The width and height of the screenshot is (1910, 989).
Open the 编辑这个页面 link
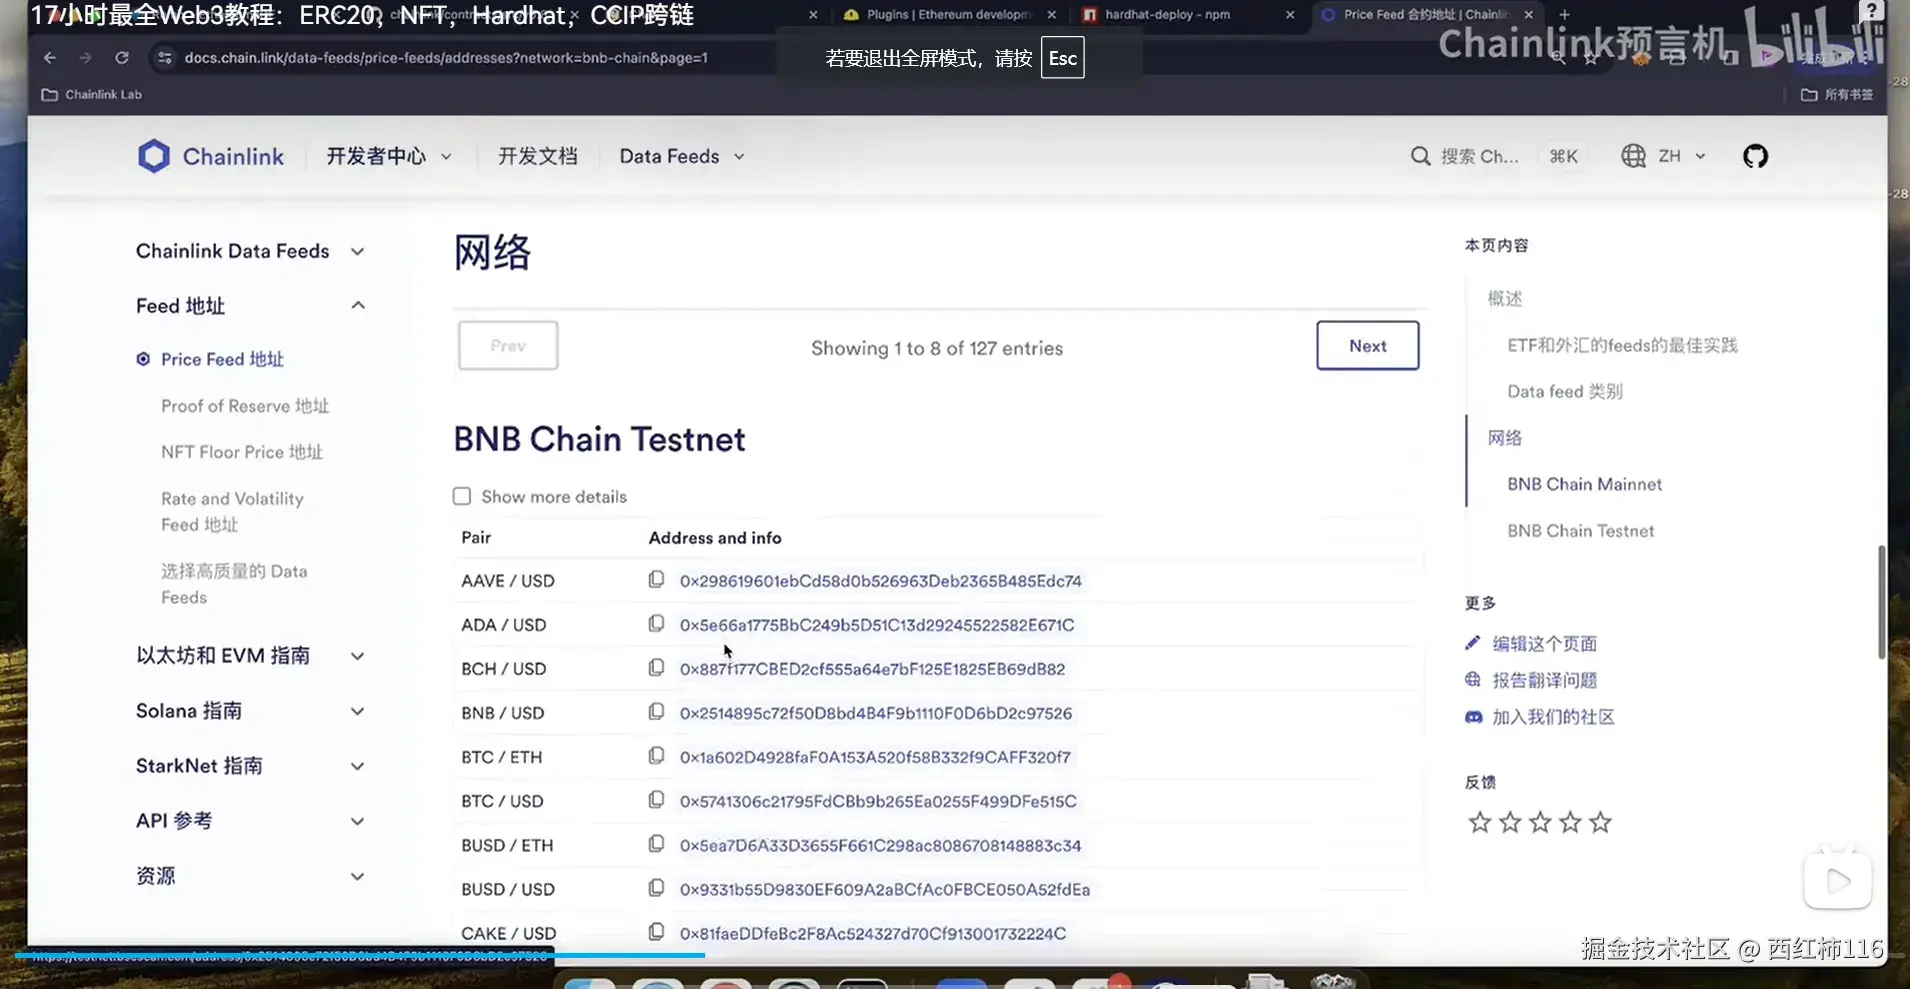click(1544, 643)
